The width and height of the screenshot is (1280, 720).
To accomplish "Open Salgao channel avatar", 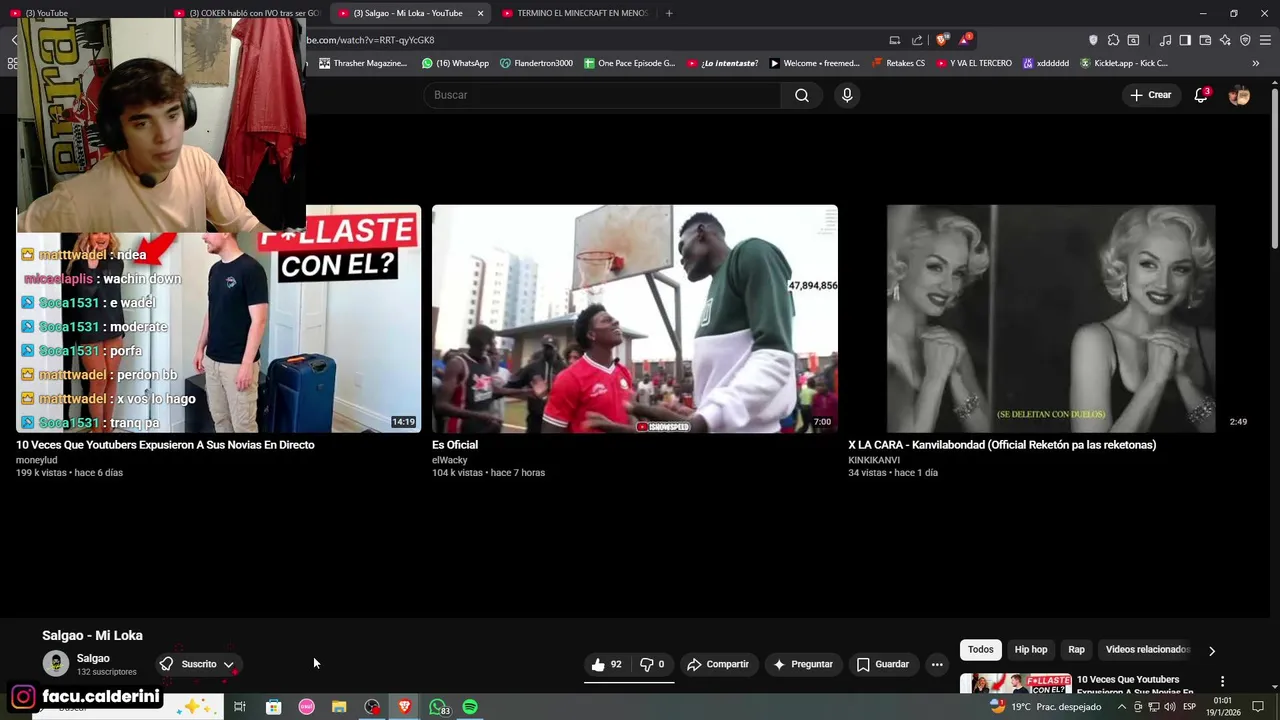I will click(x=56, y=663).
